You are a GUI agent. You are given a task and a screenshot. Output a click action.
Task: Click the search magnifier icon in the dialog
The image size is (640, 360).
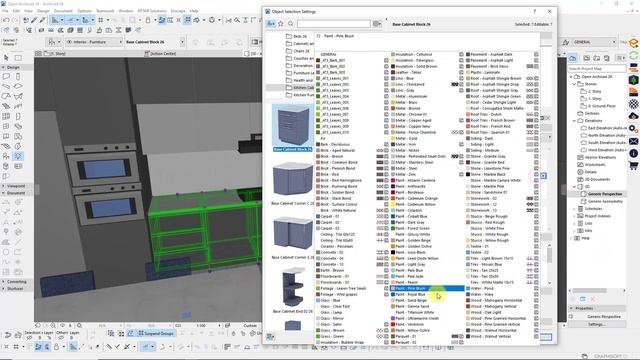291,24
